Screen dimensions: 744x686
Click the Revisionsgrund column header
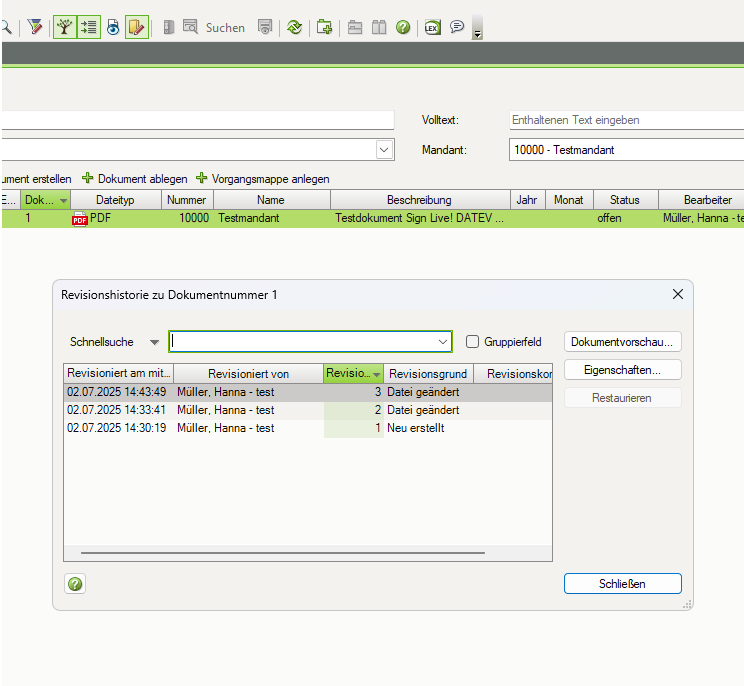pyautogui.click(x=428, y=373)
